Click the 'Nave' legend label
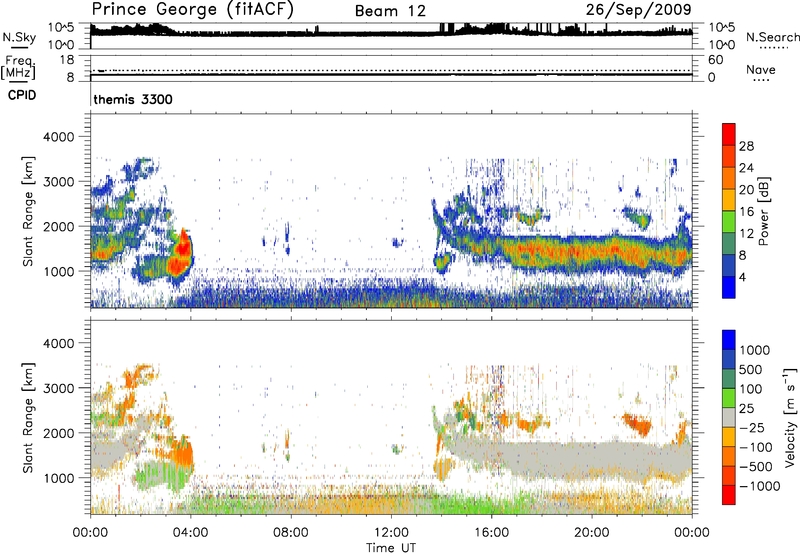 click(761, 69)
